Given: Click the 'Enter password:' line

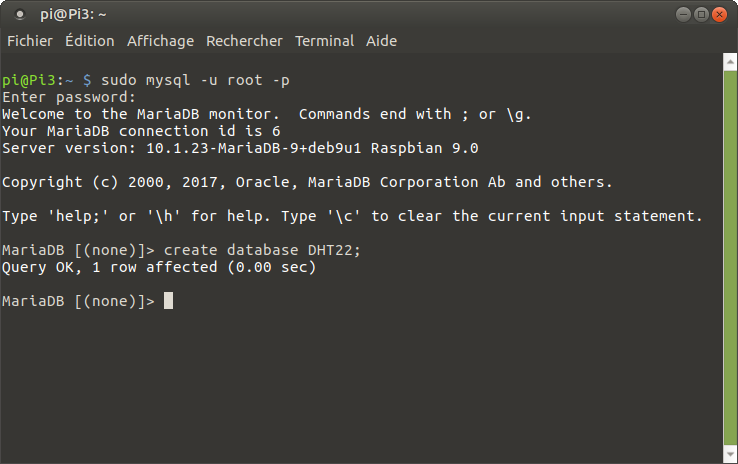Looking at the screenshot, I should click(x=69, y=97).
